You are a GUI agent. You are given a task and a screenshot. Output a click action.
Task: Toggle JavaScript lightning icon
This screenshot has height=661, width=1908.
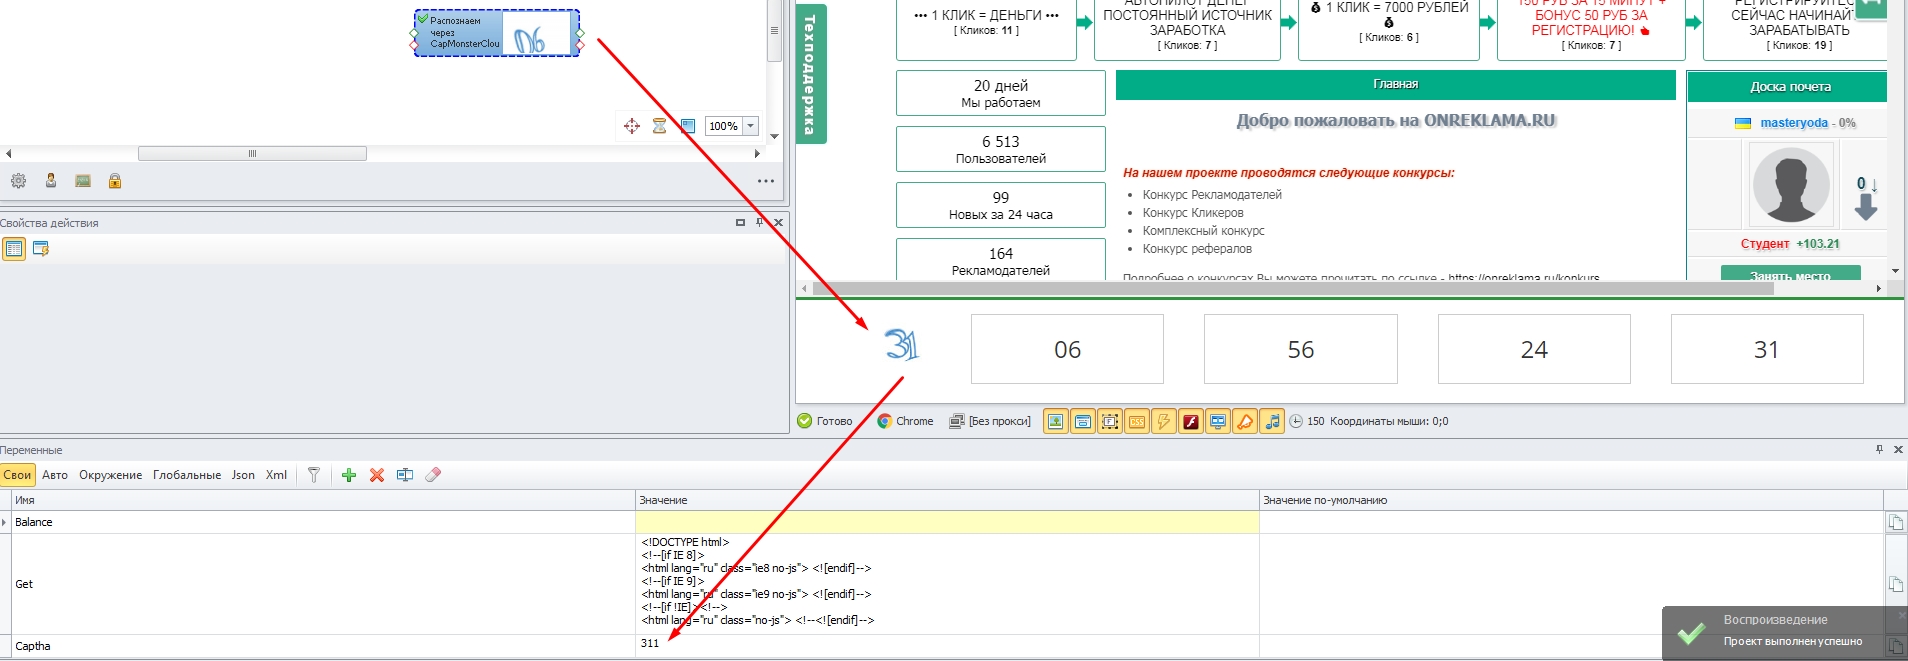click(1164, 421)
